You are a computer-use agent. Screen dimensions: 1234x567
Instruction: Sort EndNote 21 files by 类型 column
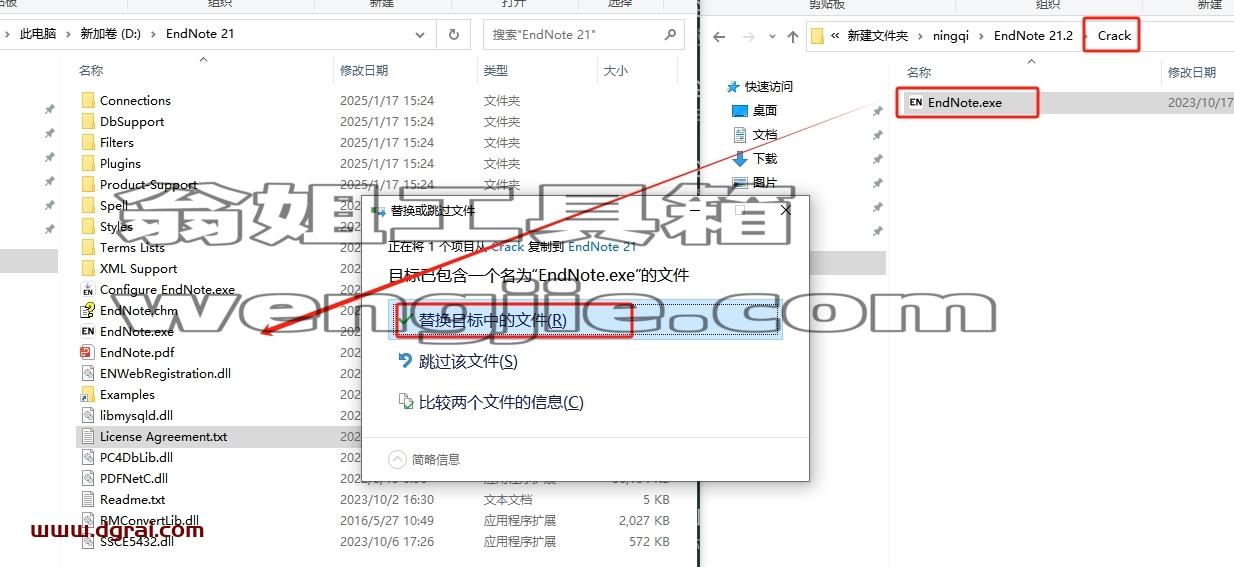coord(496,71)
